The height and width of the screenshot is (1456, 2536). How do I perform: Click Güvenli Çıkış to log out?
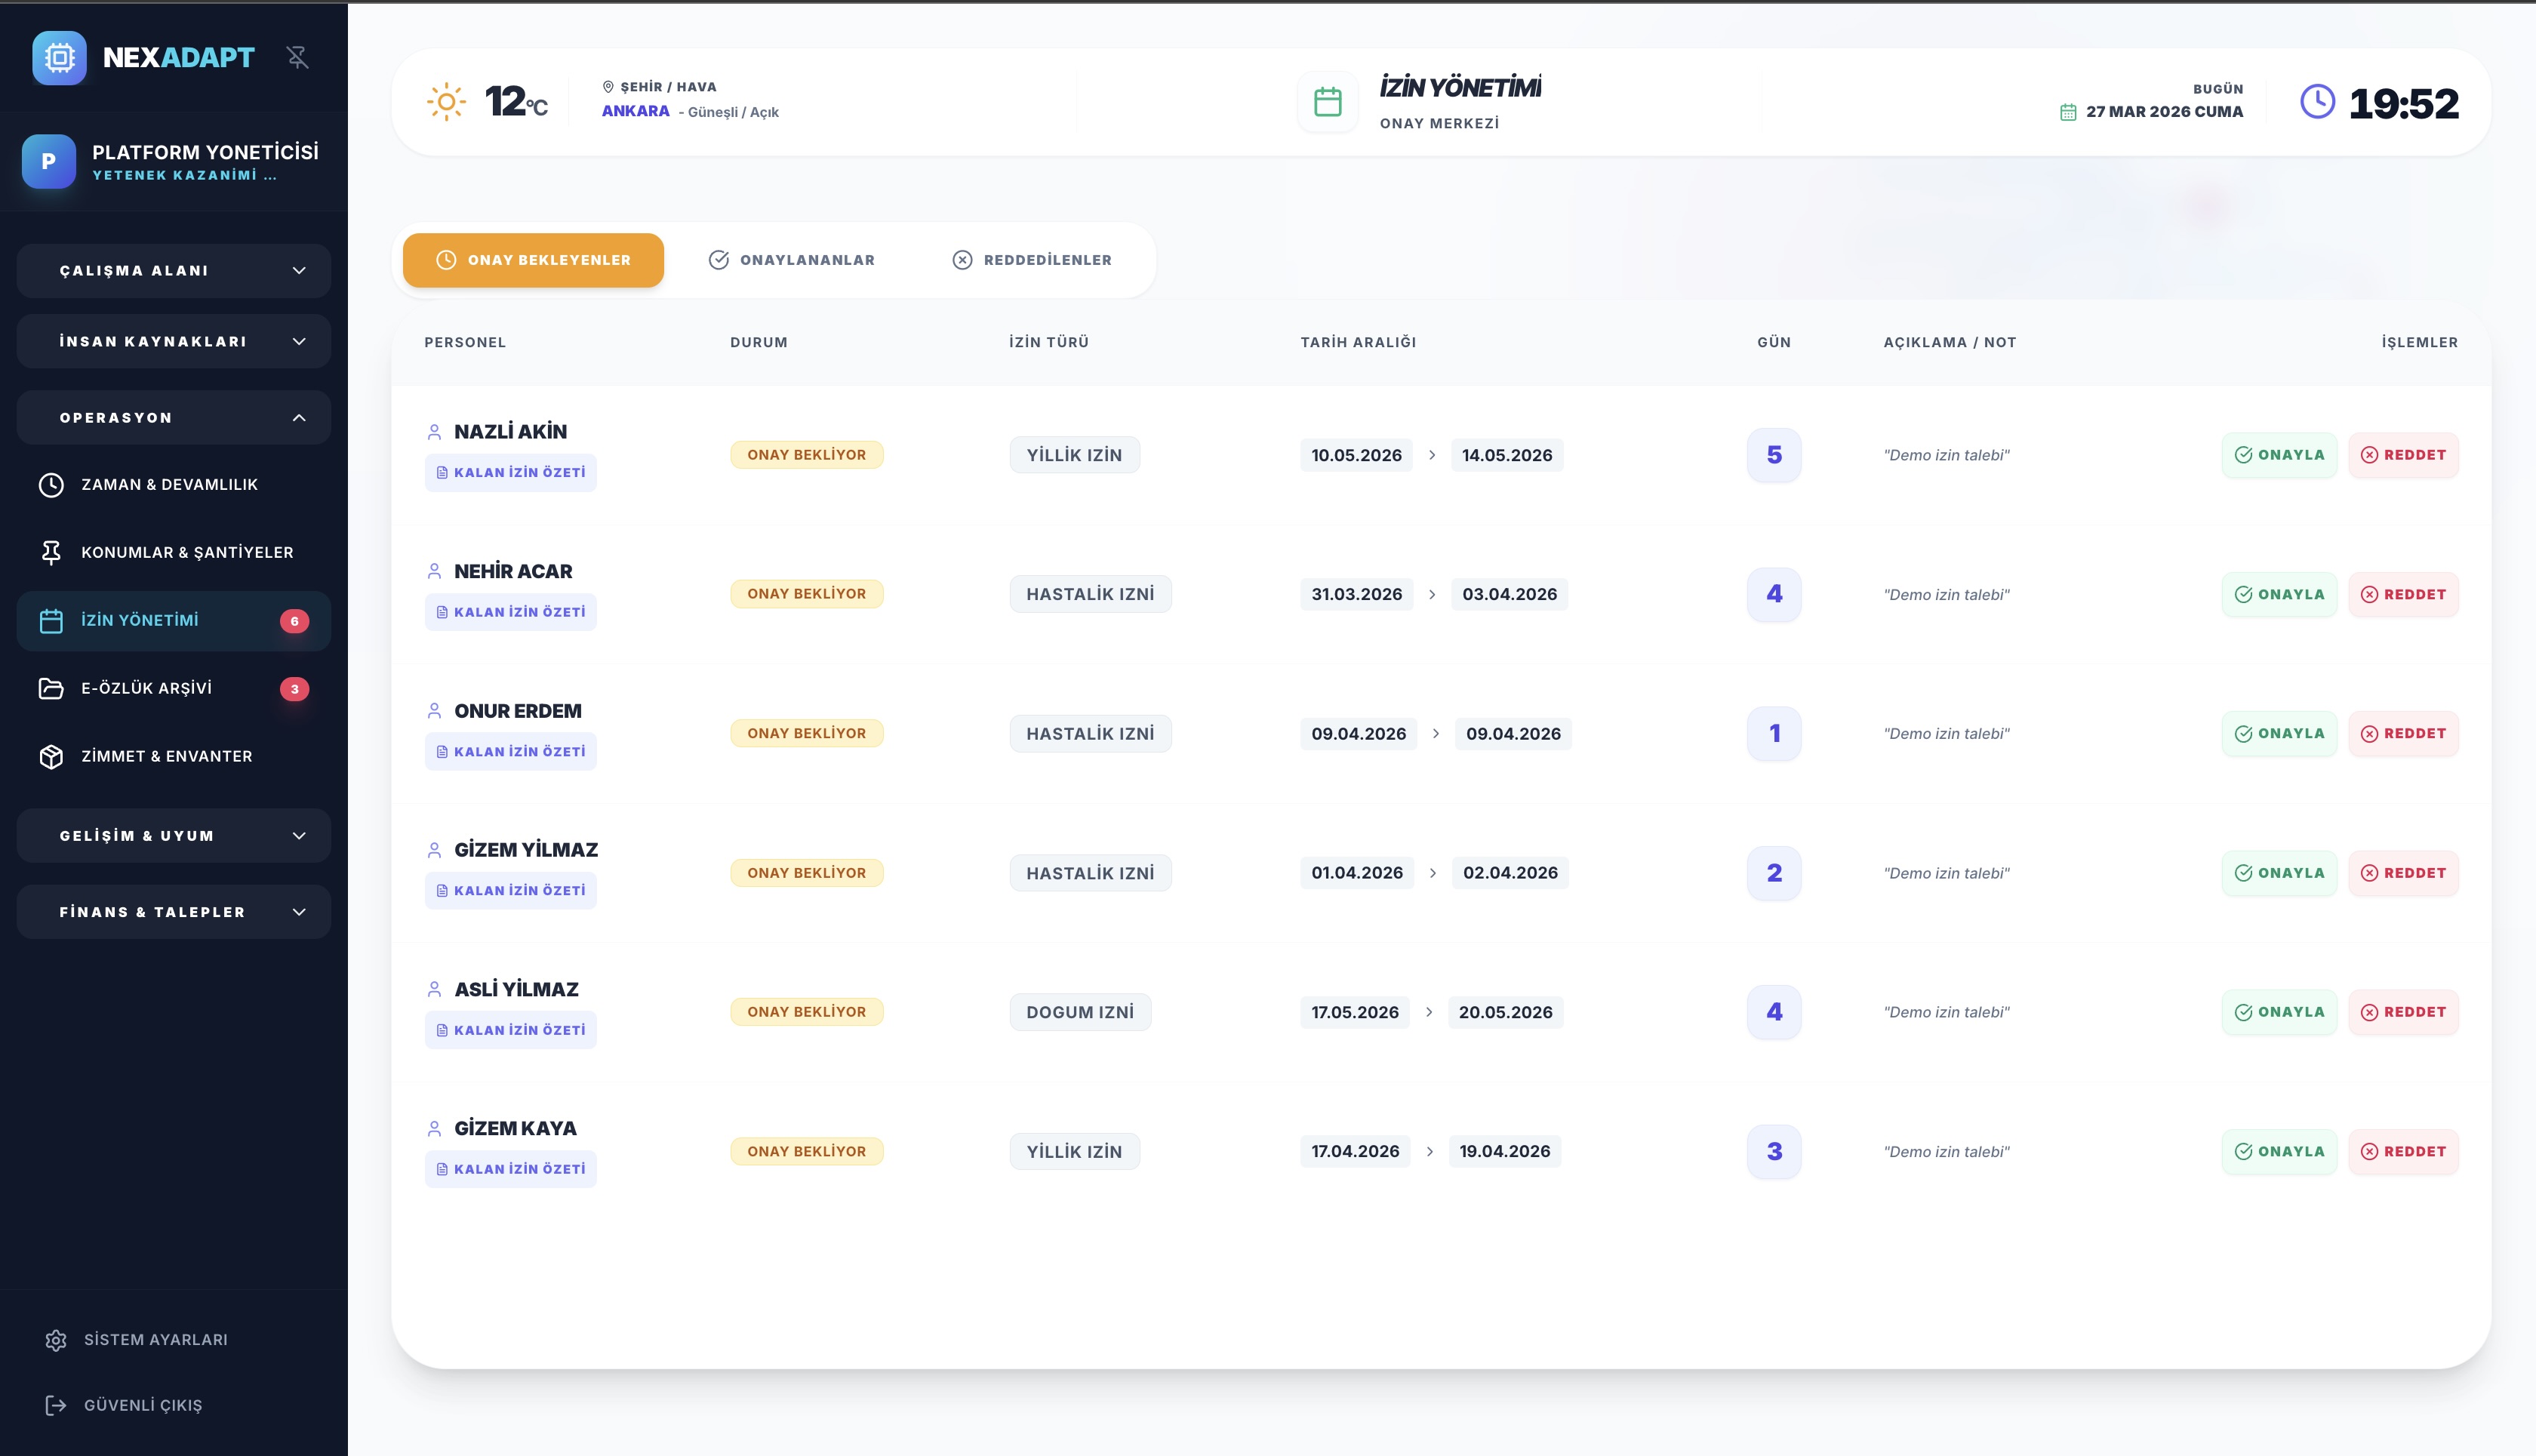tap(142, 1406)
